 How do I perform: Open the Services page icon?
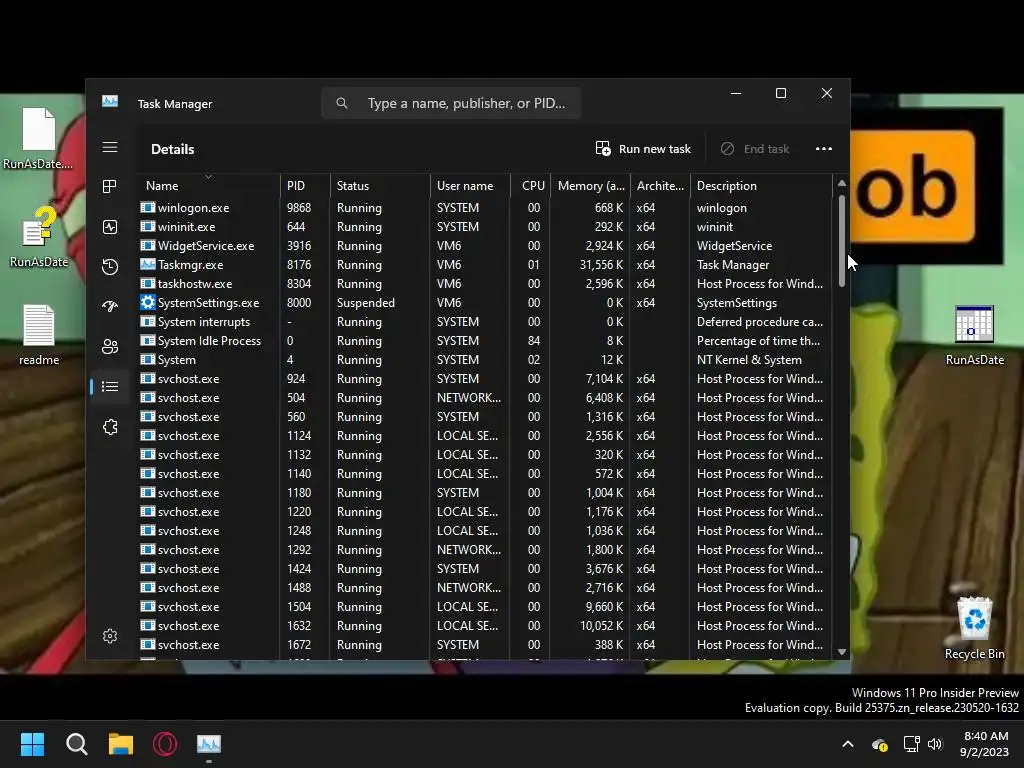110,427
